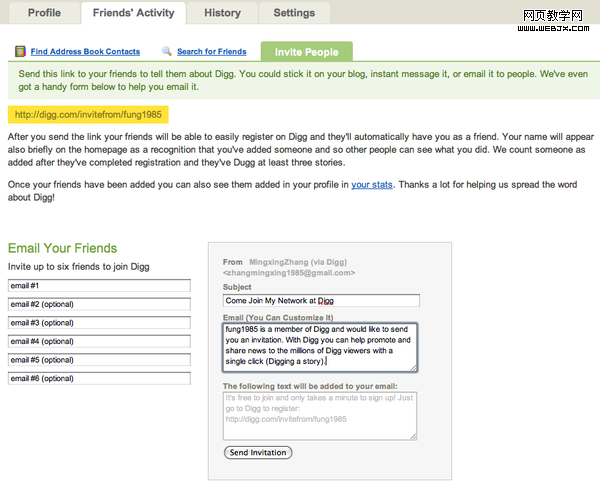The height and width of the screenshot is (481, 600).
Task: Select the Invite People tab
Action: tap(306, 52)
